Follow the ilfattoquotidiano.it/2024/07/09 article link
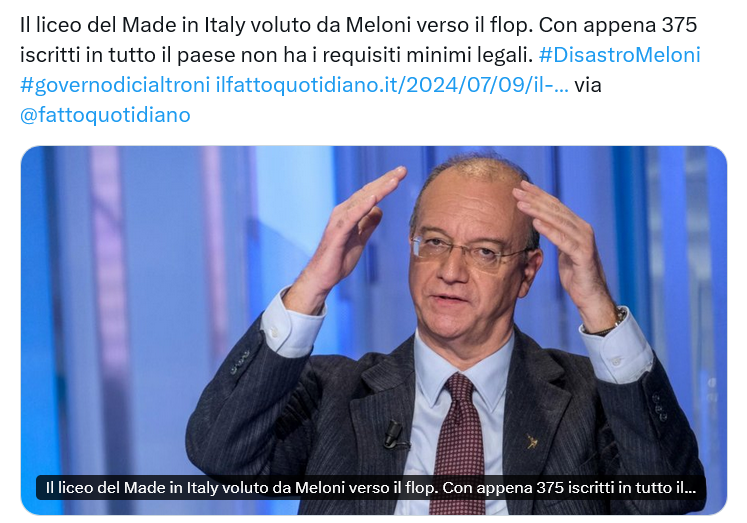This screenshot has height=523, width=747. click(392, 85)
